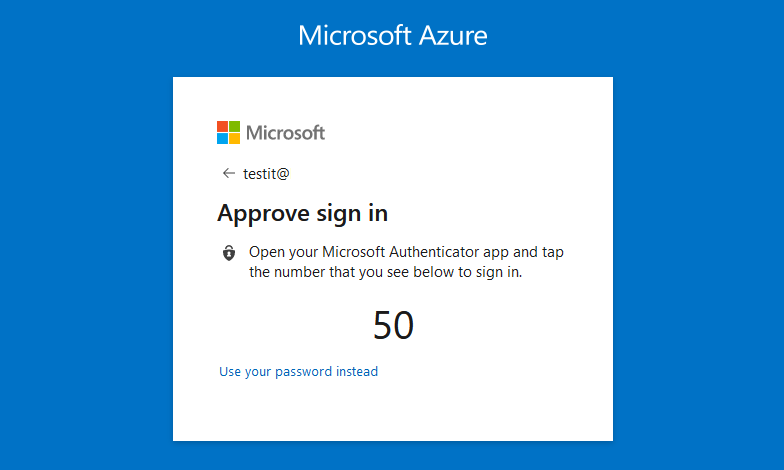Select the testit@ account name
The width and height of the screenshot is (784, 470).
(266, 173)
